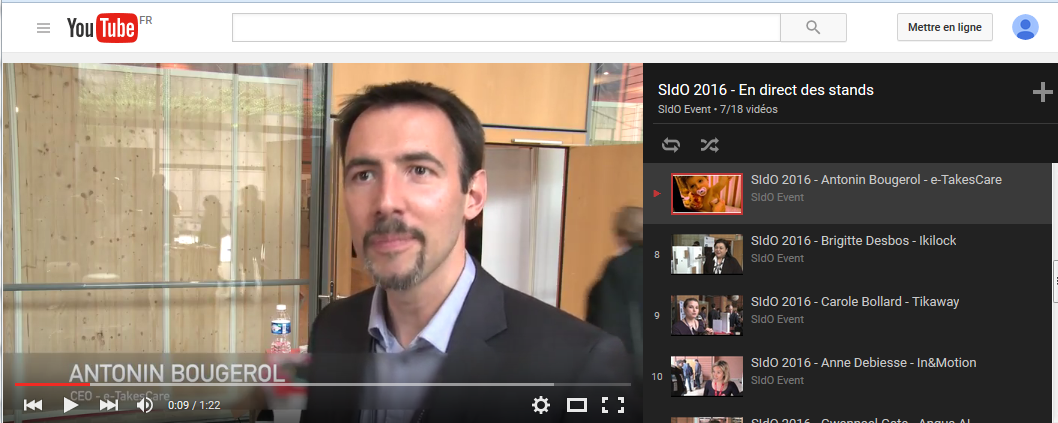Go to YouTube home via logo
Image resolution: width=1058 pixels, height=423 pixels.
tap(101, 28)
